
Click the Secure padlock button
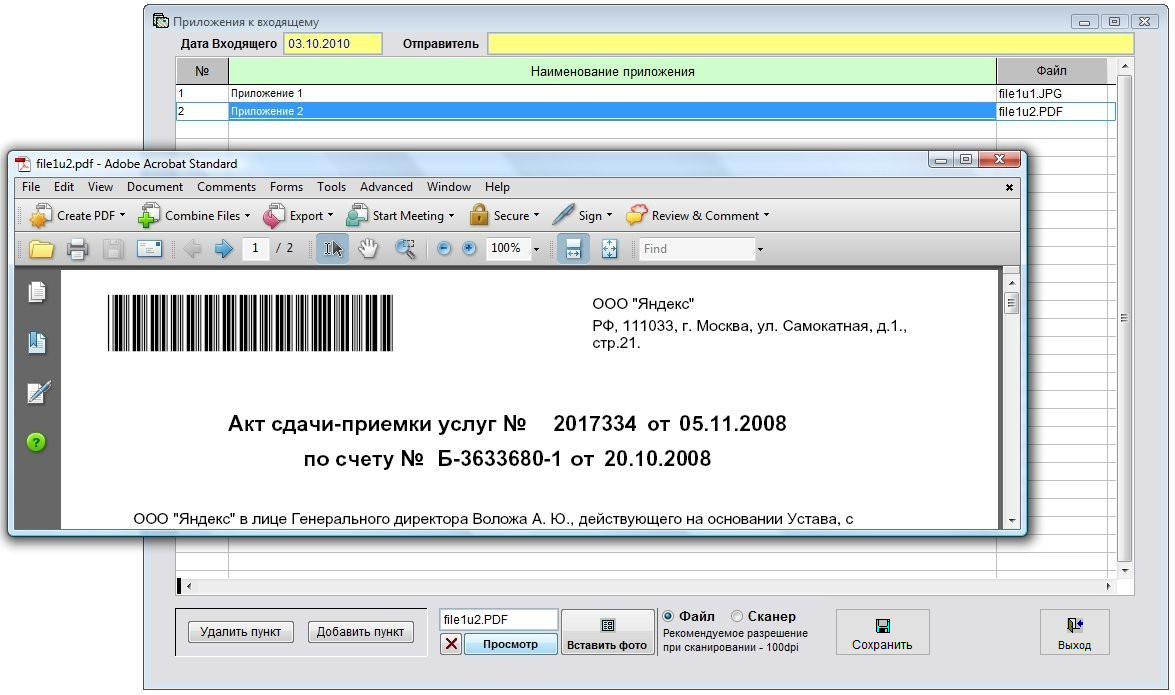(x=504, y=216)
